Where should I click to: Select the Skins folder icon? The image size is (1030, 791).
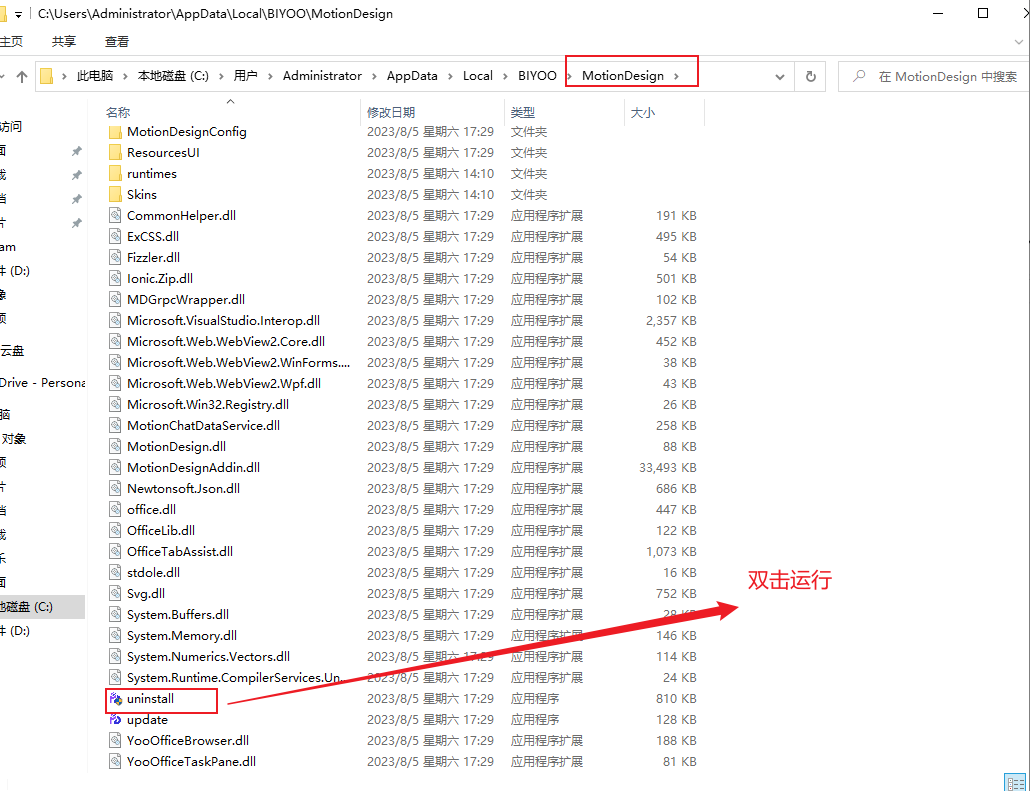115,195
